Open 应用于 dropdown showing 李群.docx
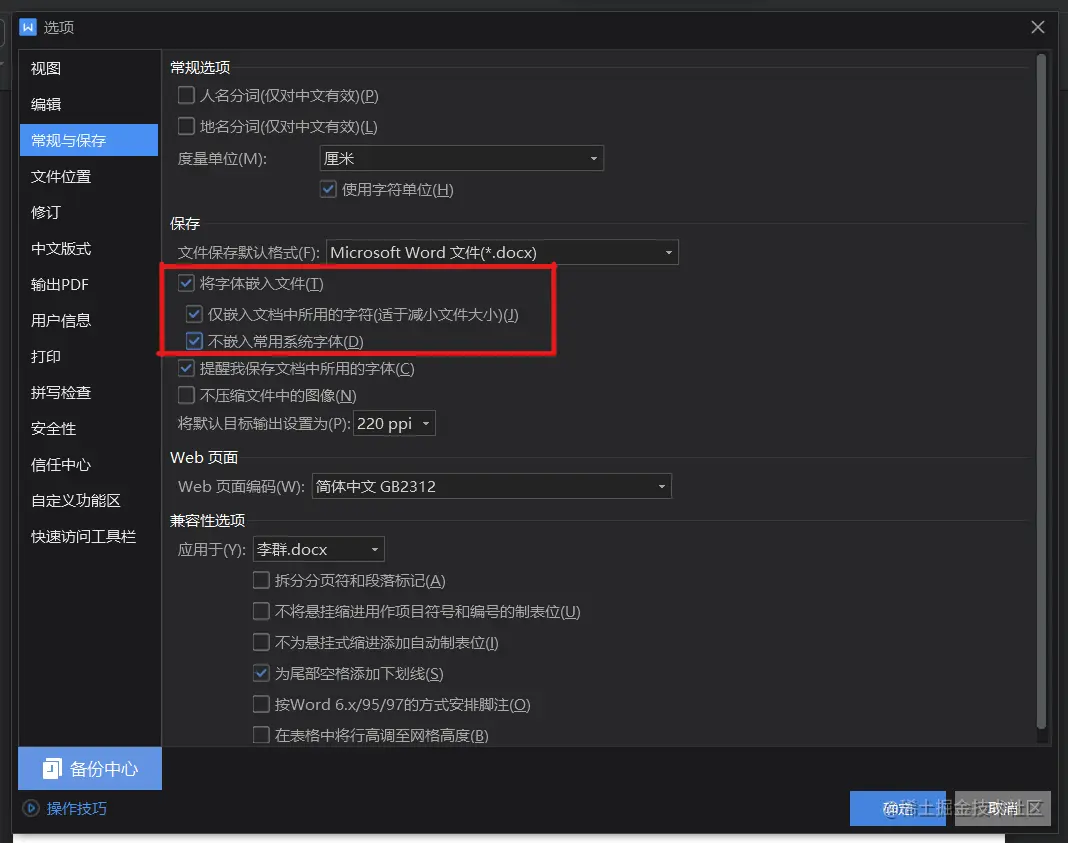 318,549
